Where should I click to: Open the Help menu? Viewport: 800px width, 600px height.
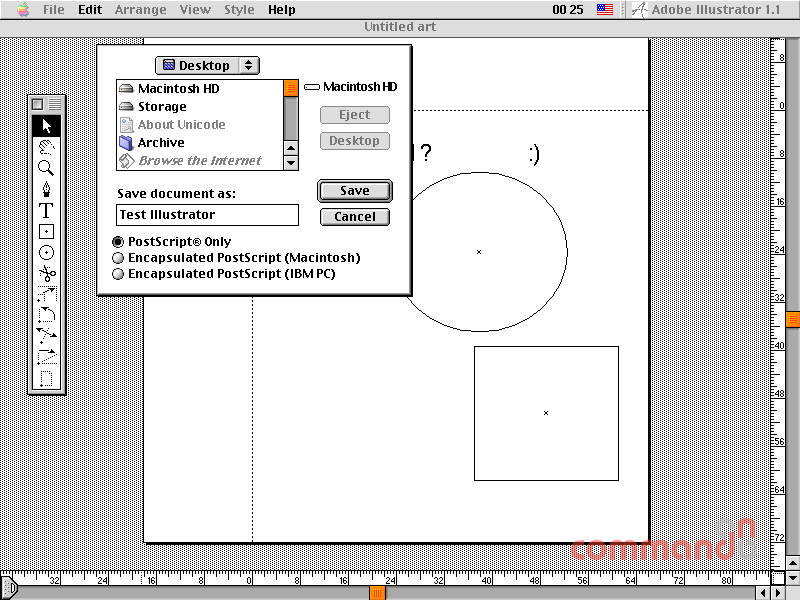pyautogui.click(x=282, y=10)
